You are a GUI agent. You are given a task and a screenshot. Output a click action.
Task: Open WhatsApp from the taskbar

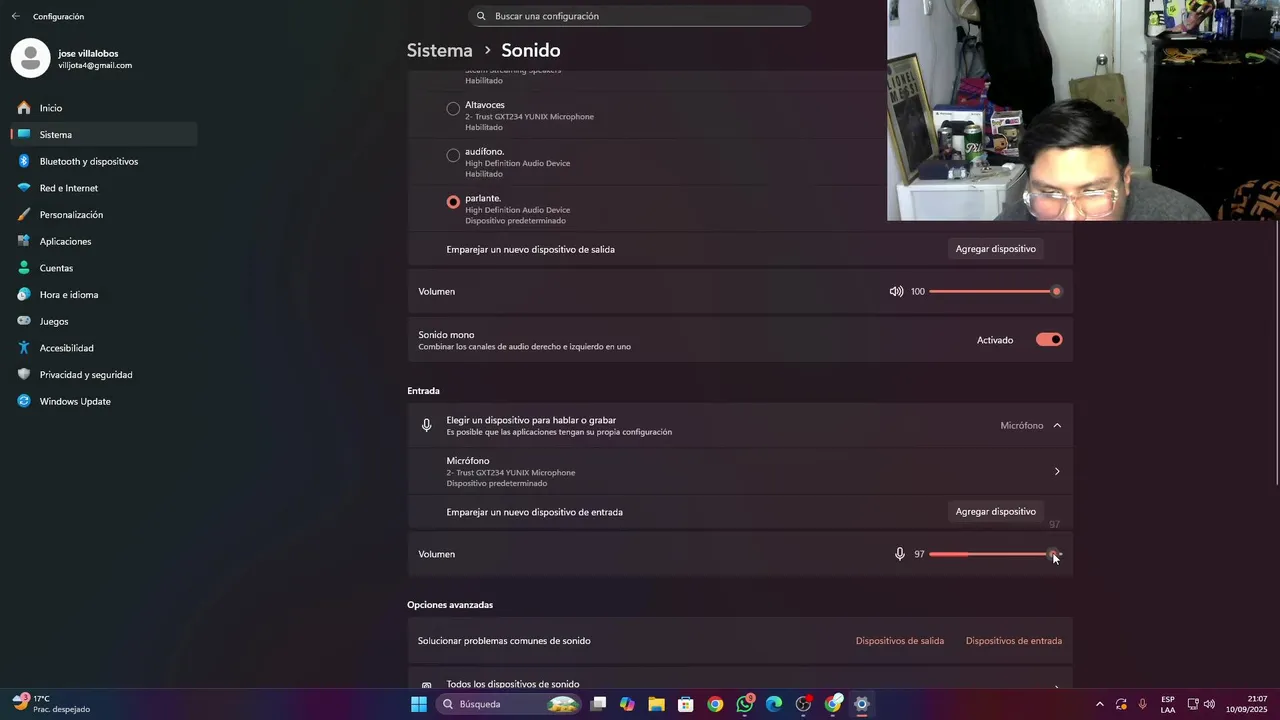click(x=745, y=704)
